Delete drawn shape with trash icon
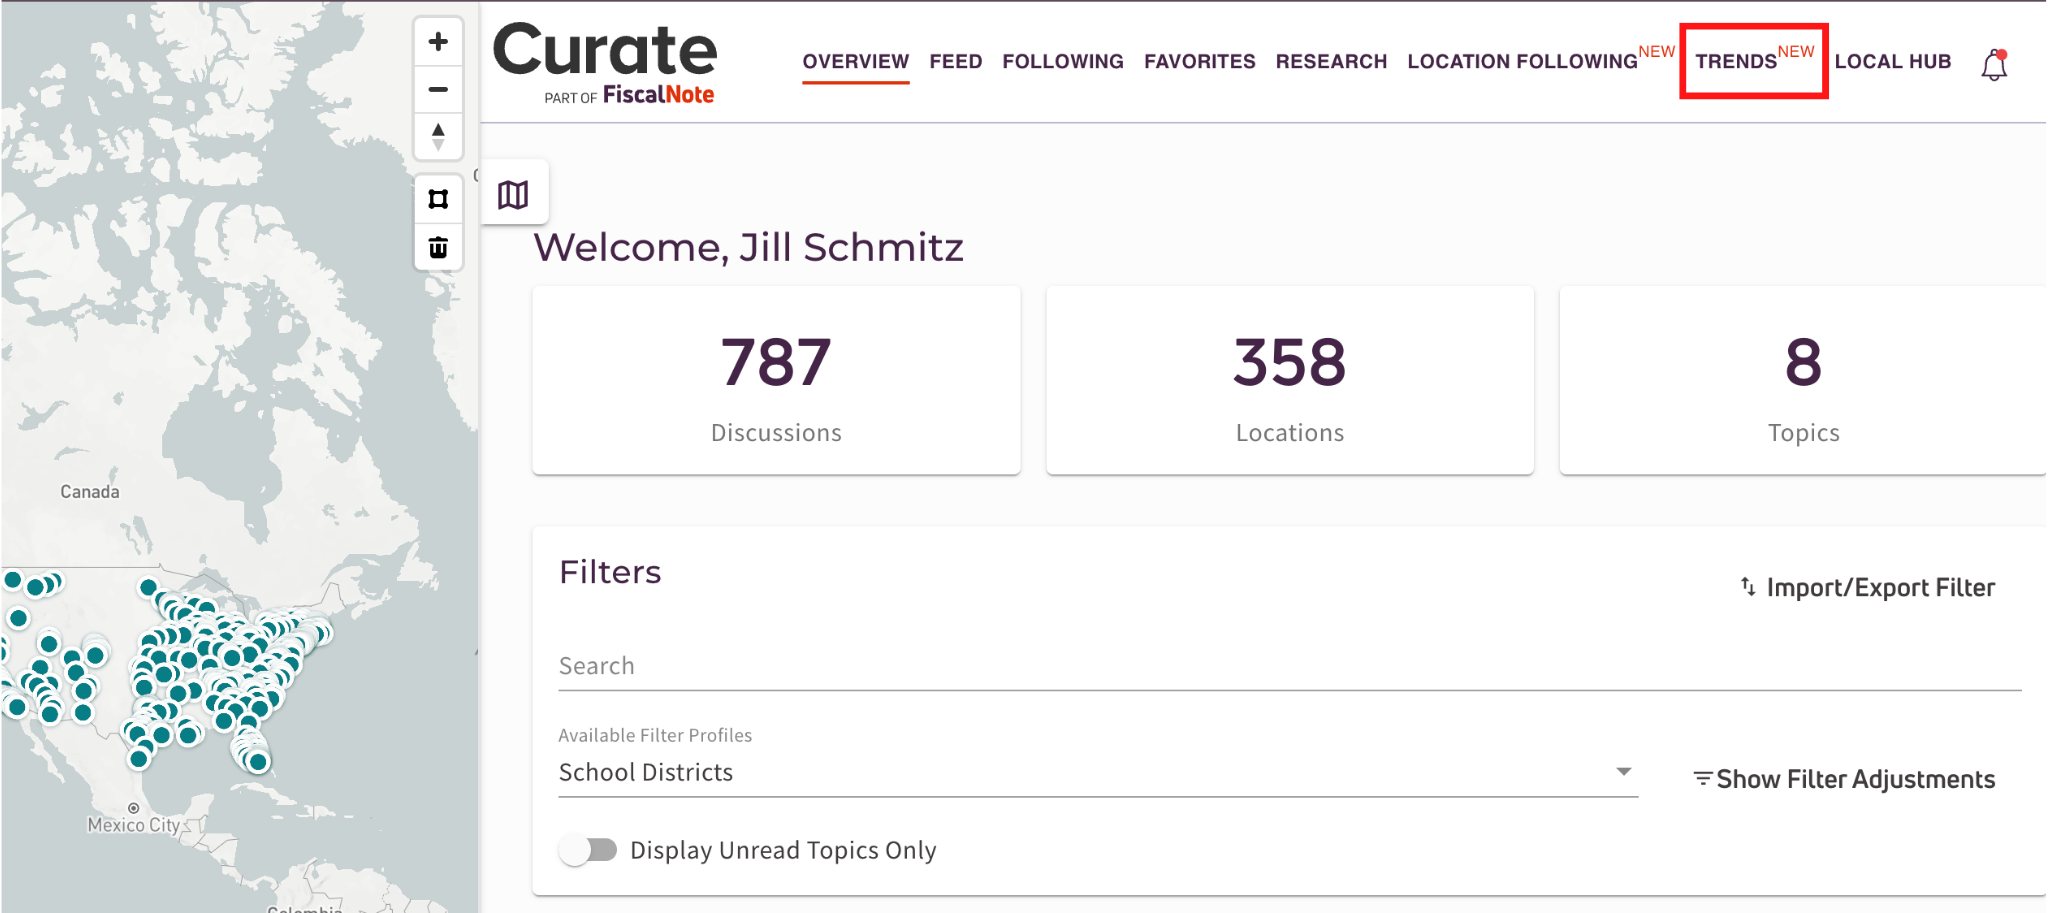This screenshot has width=2048, height=913. [438, 247]
